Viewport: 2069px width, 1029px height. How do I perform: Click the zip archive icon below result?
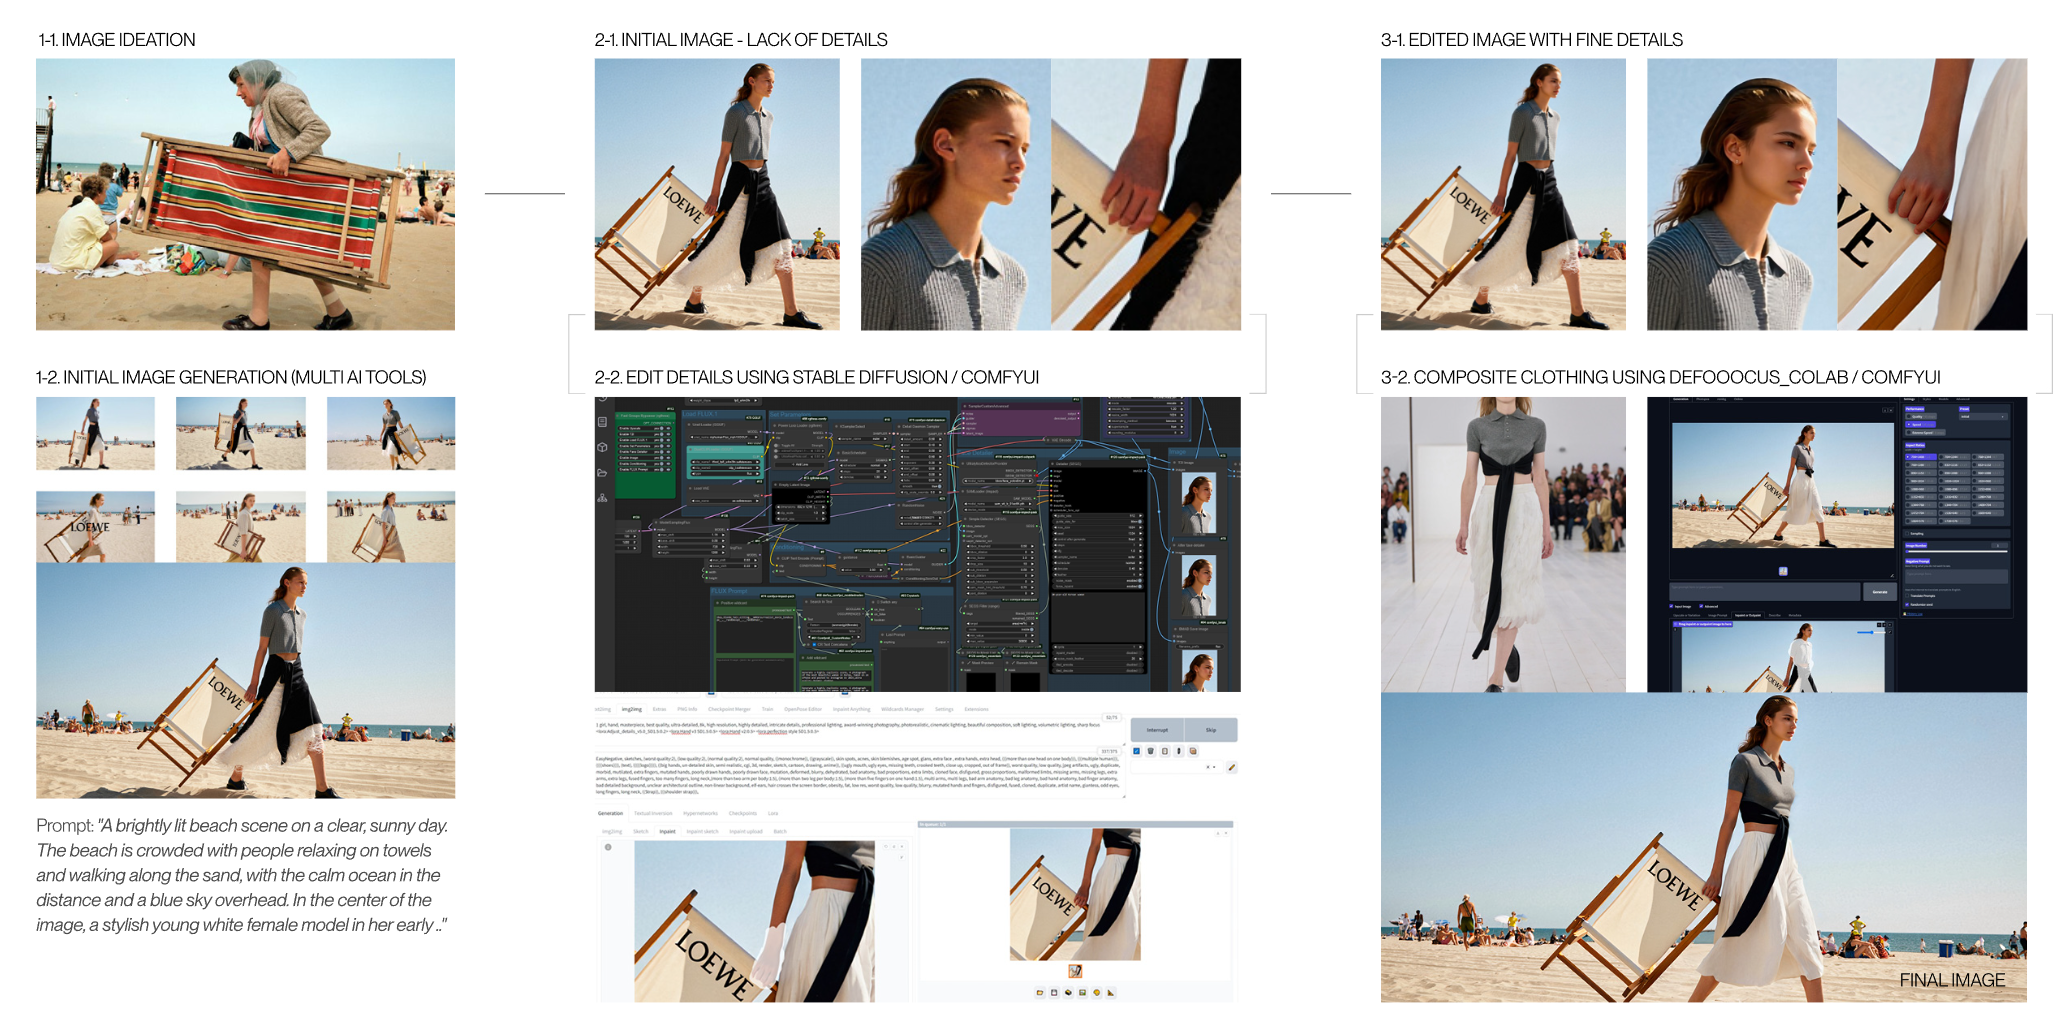pos(1068,992)
